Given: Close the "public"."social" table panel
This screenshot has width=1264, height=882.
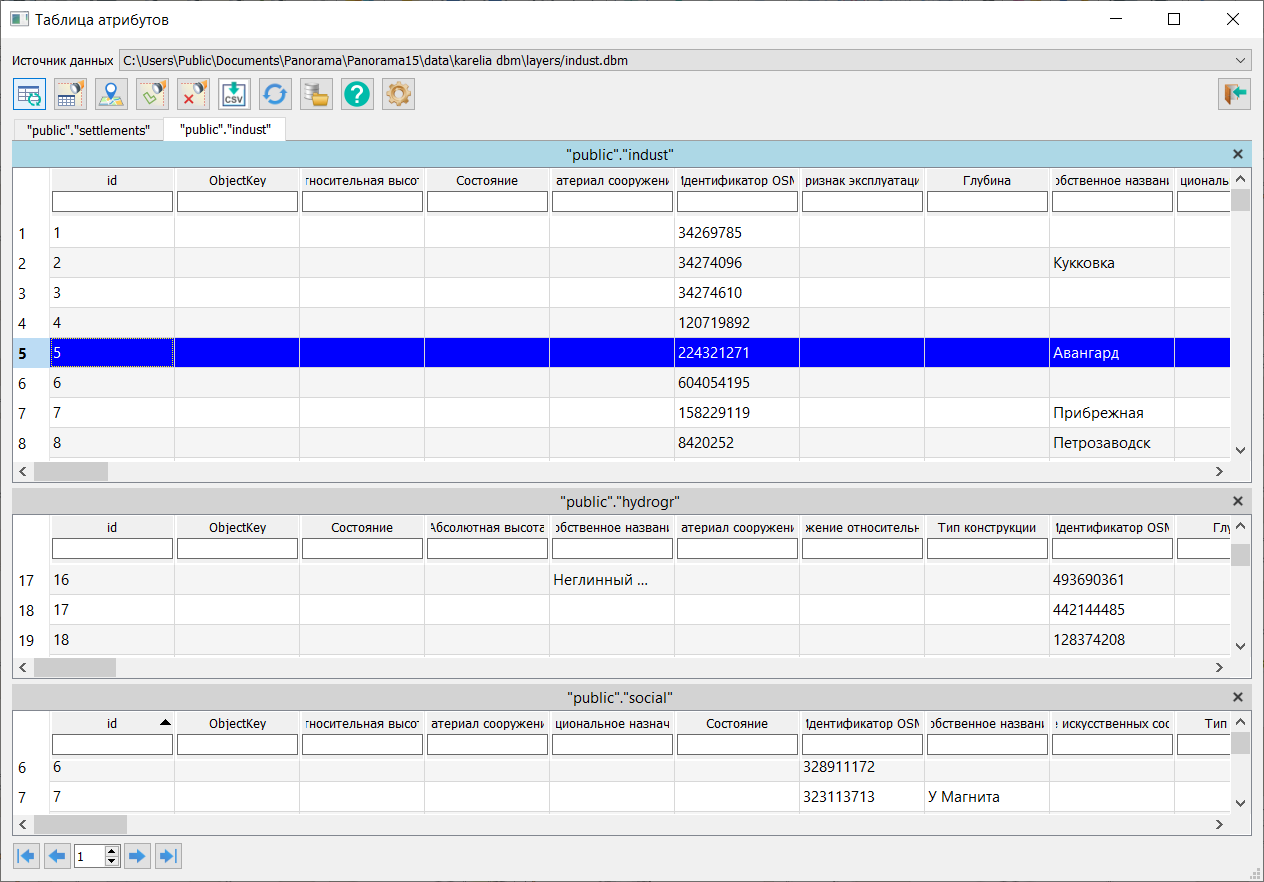Looking at the screenshot, I should point(1238,697).
